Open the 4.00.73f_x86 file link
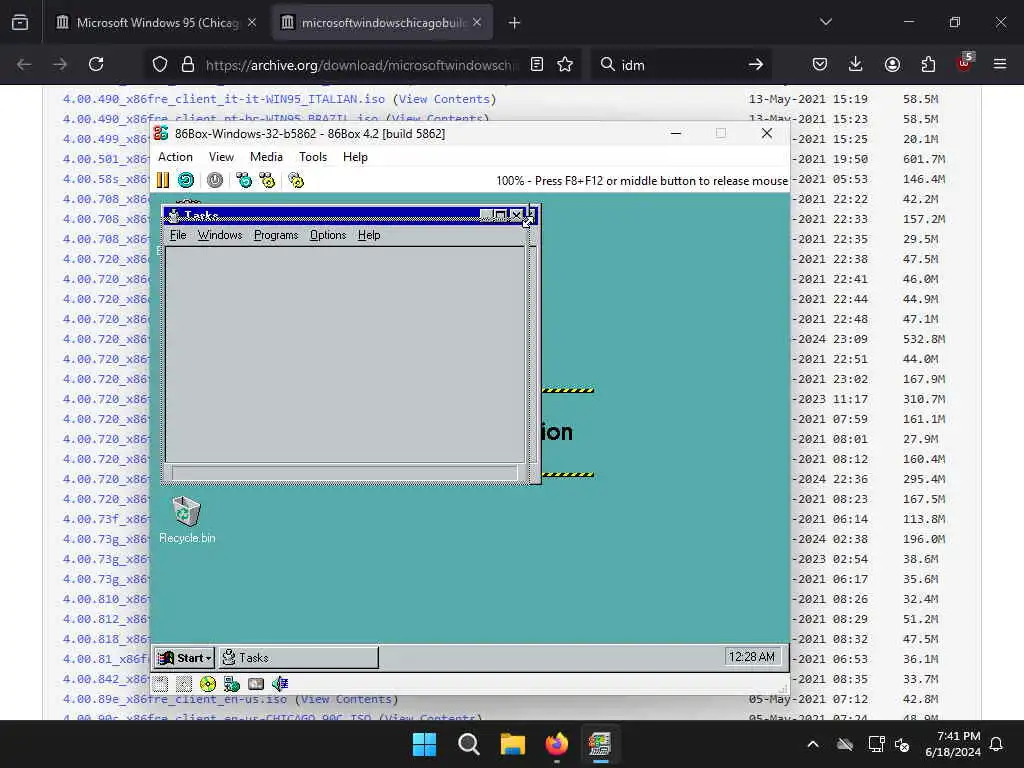This screenshot has width=1024, height=768. (106, 519)
